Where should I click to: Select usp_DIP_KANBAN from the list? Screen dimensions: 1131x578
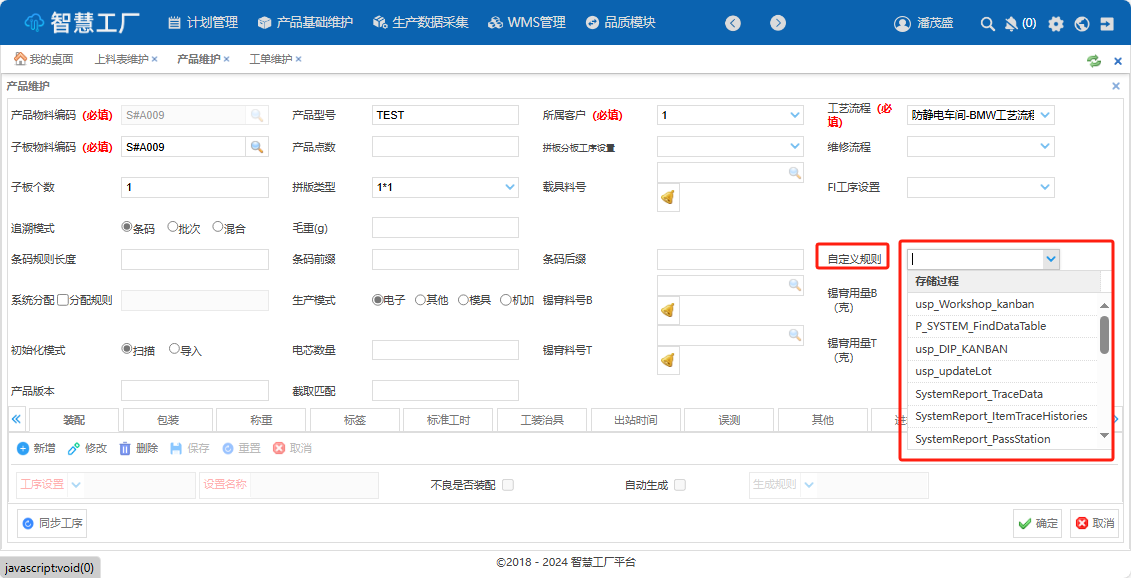coord(961,349)
